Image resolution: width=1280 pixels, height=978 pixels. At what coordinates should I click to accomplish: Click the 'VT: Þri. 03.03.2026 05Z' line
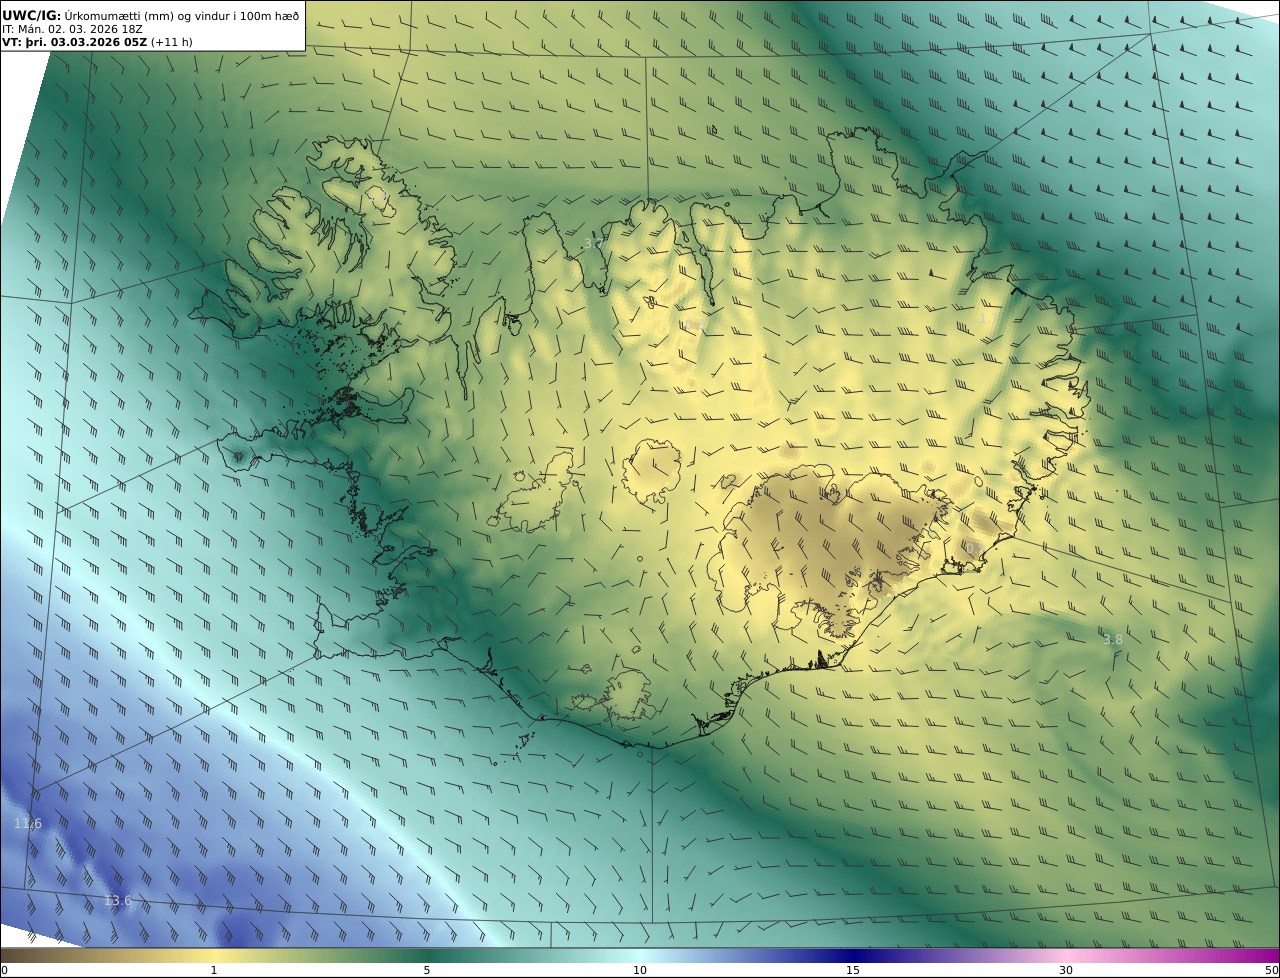click(x=75, y=43)
